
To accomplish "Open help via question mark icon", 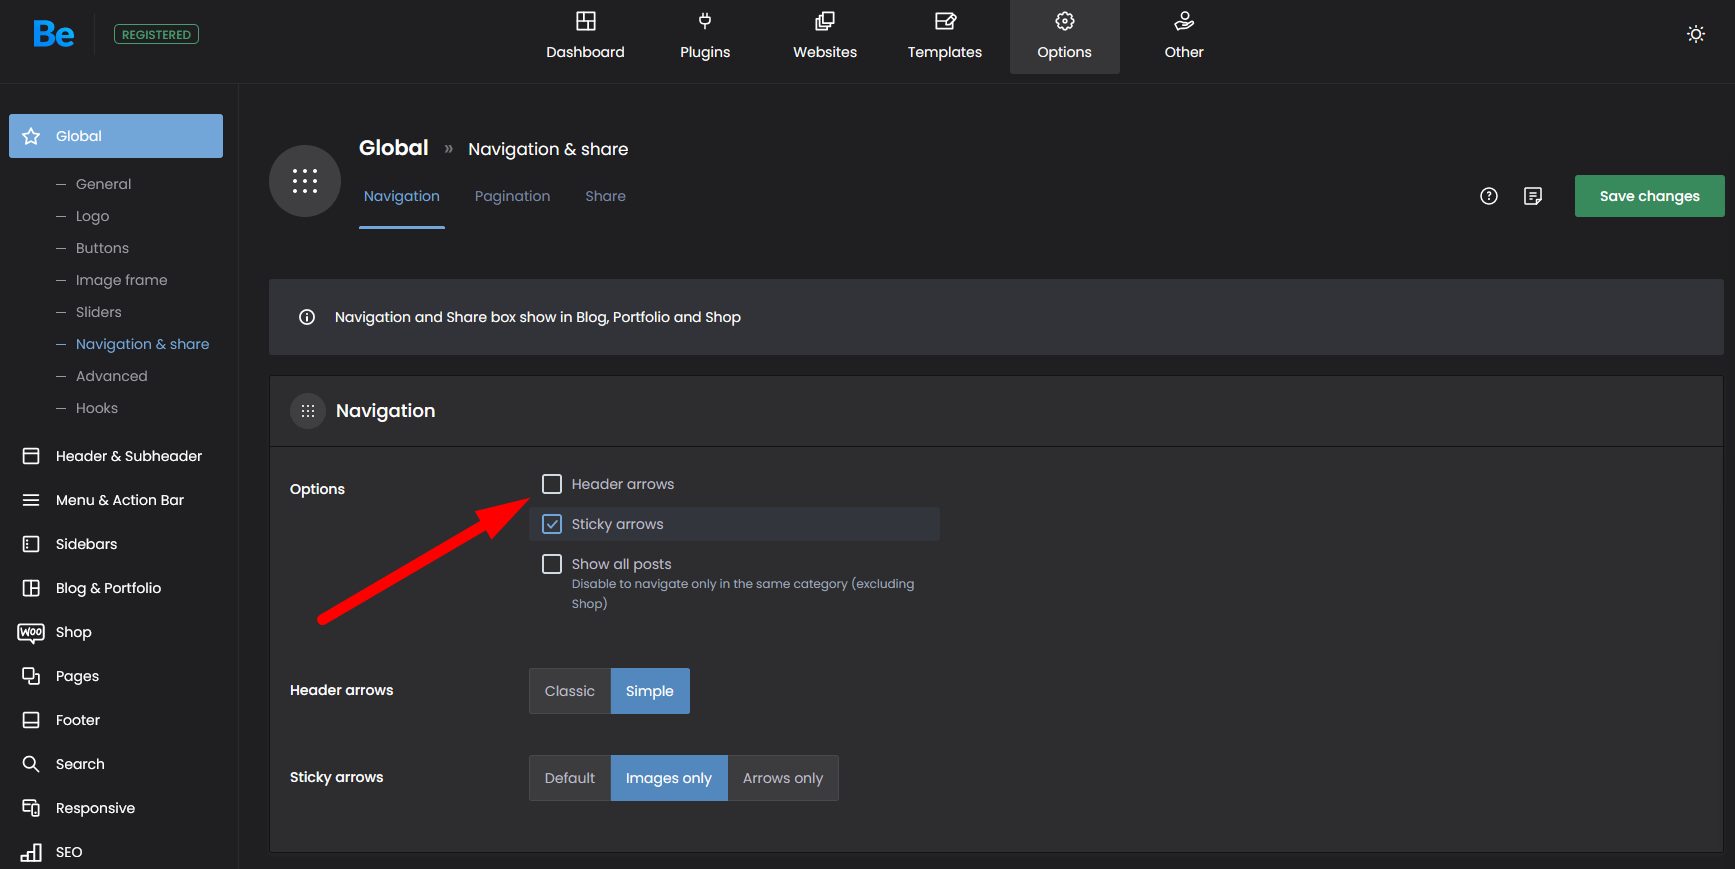I will [1489, 196].
